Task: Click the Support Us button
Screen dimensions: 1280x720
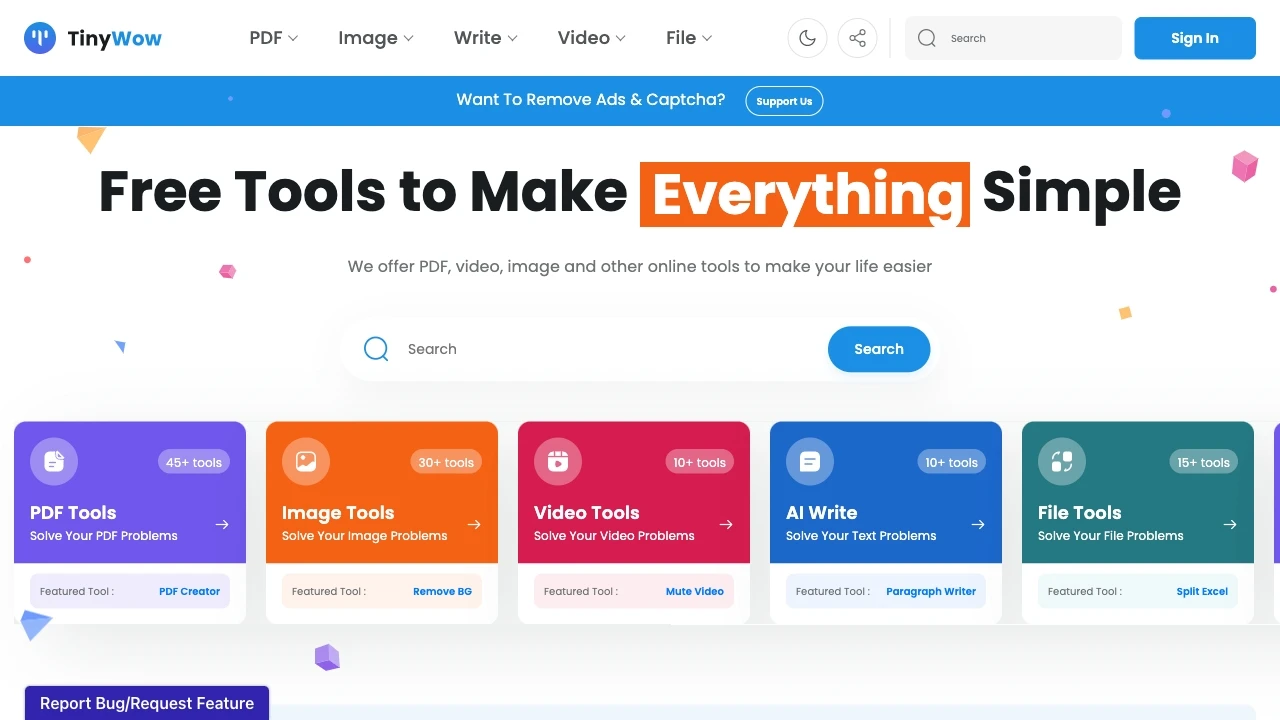Action: [784, 100]
